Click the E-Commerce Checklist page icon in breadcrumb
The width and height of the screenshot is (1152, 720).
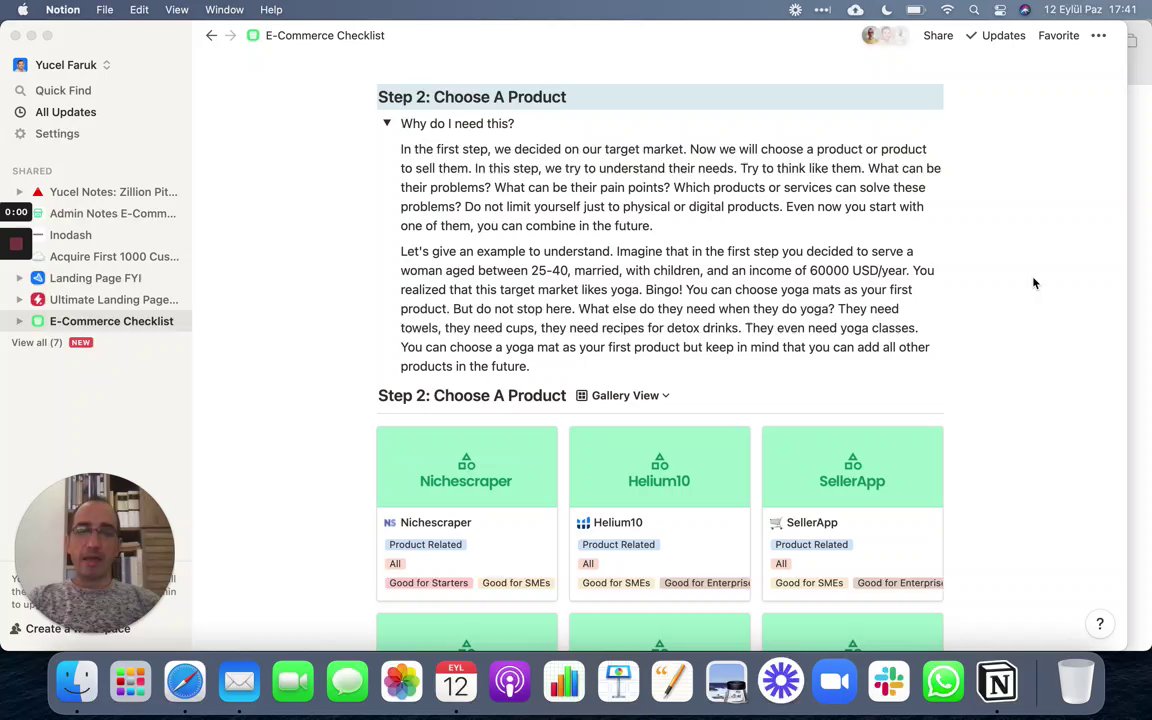click(x=253, y=35)
